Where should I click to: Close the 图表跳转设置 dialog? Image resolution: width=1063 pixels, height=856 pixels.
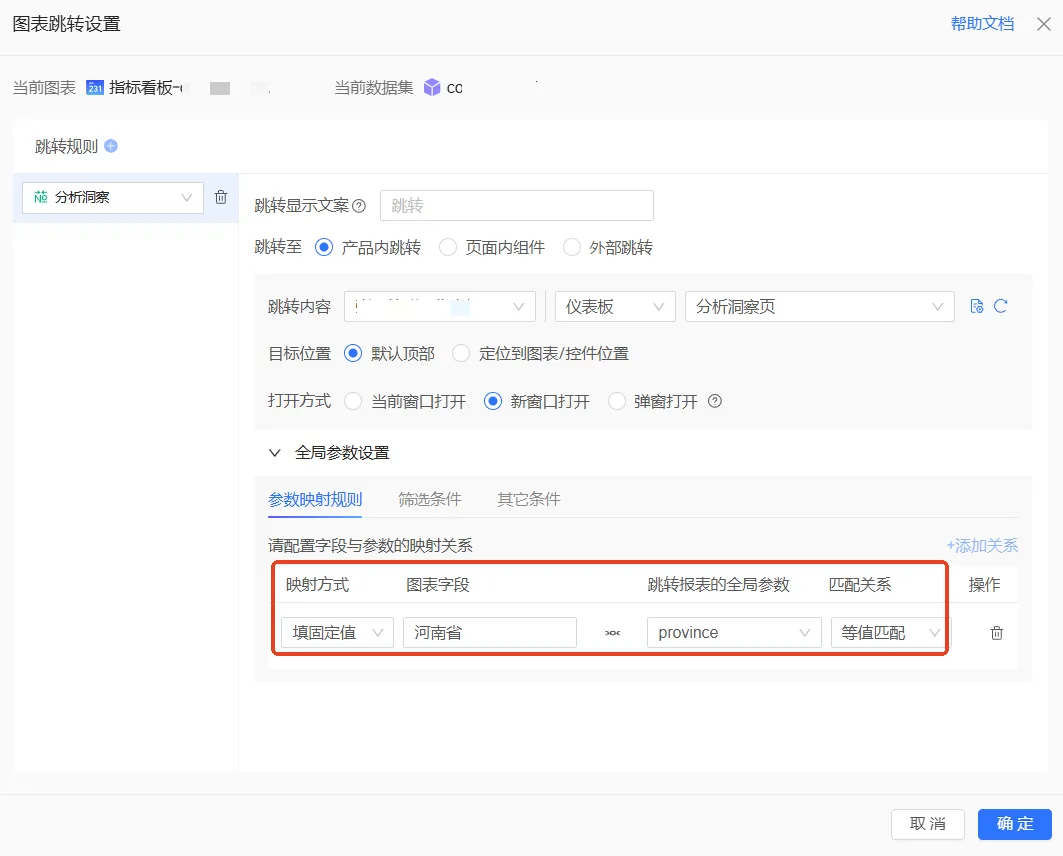(1043, 24)
